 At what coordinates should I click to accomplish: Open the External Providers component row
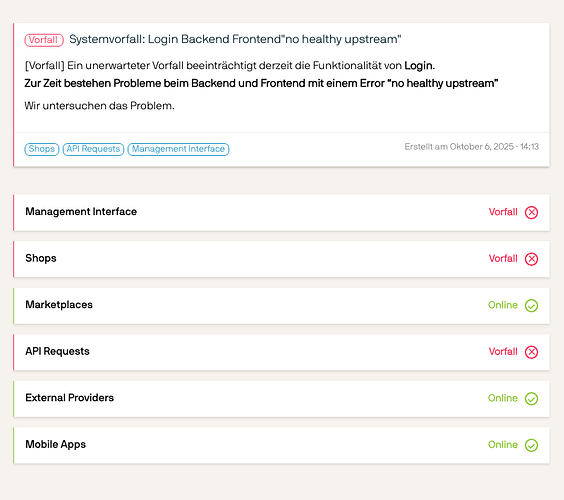[281, 399]
